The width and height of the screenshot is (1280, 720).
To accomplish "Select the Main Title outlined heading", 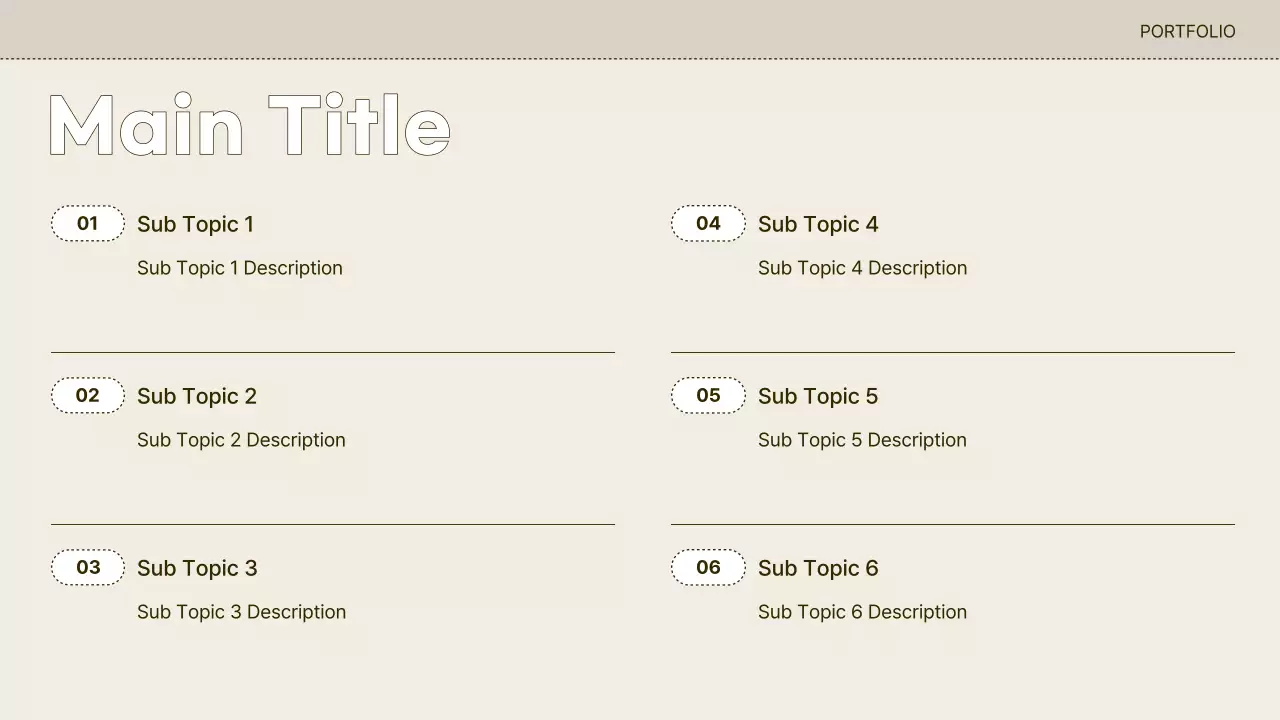I will pos(249,126).
